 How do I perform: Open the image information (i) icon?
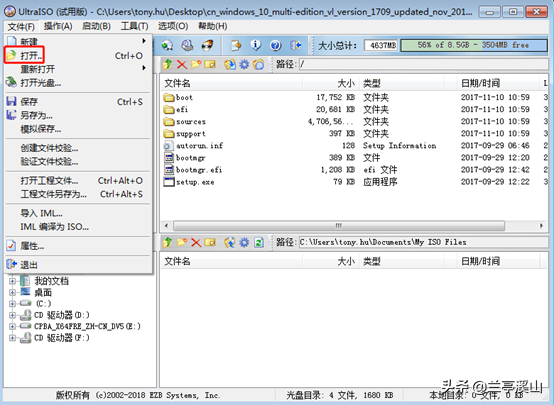pos(256,45)
